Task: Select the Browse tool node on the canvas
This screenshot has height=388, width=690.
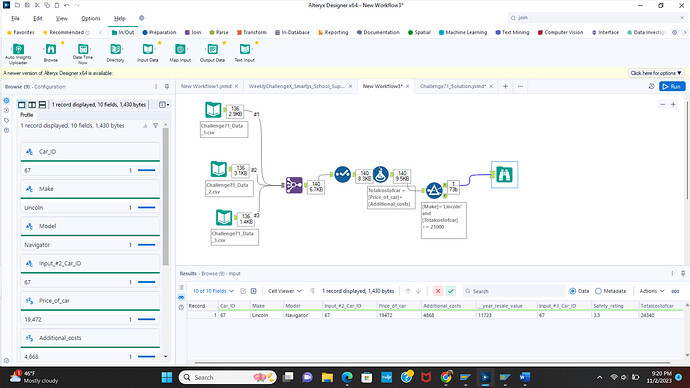Action: tap(504, 175)
